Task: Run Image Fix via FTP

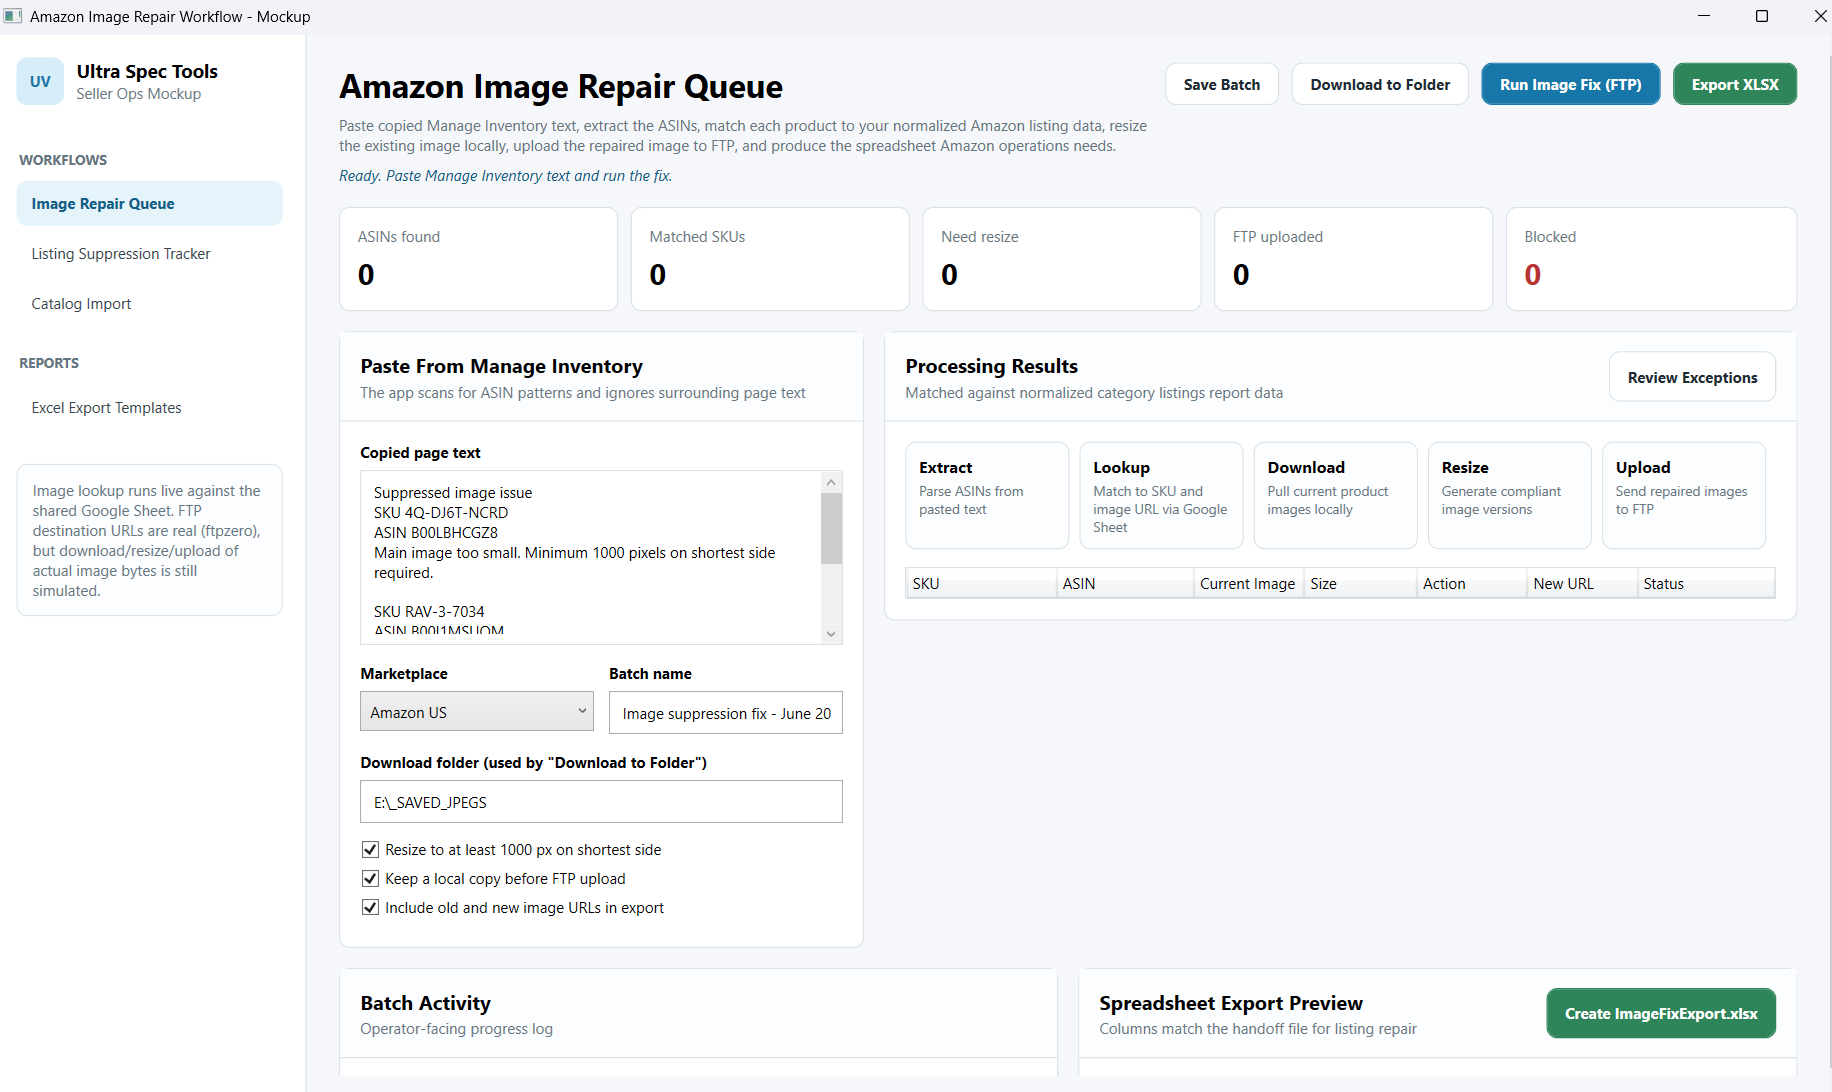Action: [1570, 84]
